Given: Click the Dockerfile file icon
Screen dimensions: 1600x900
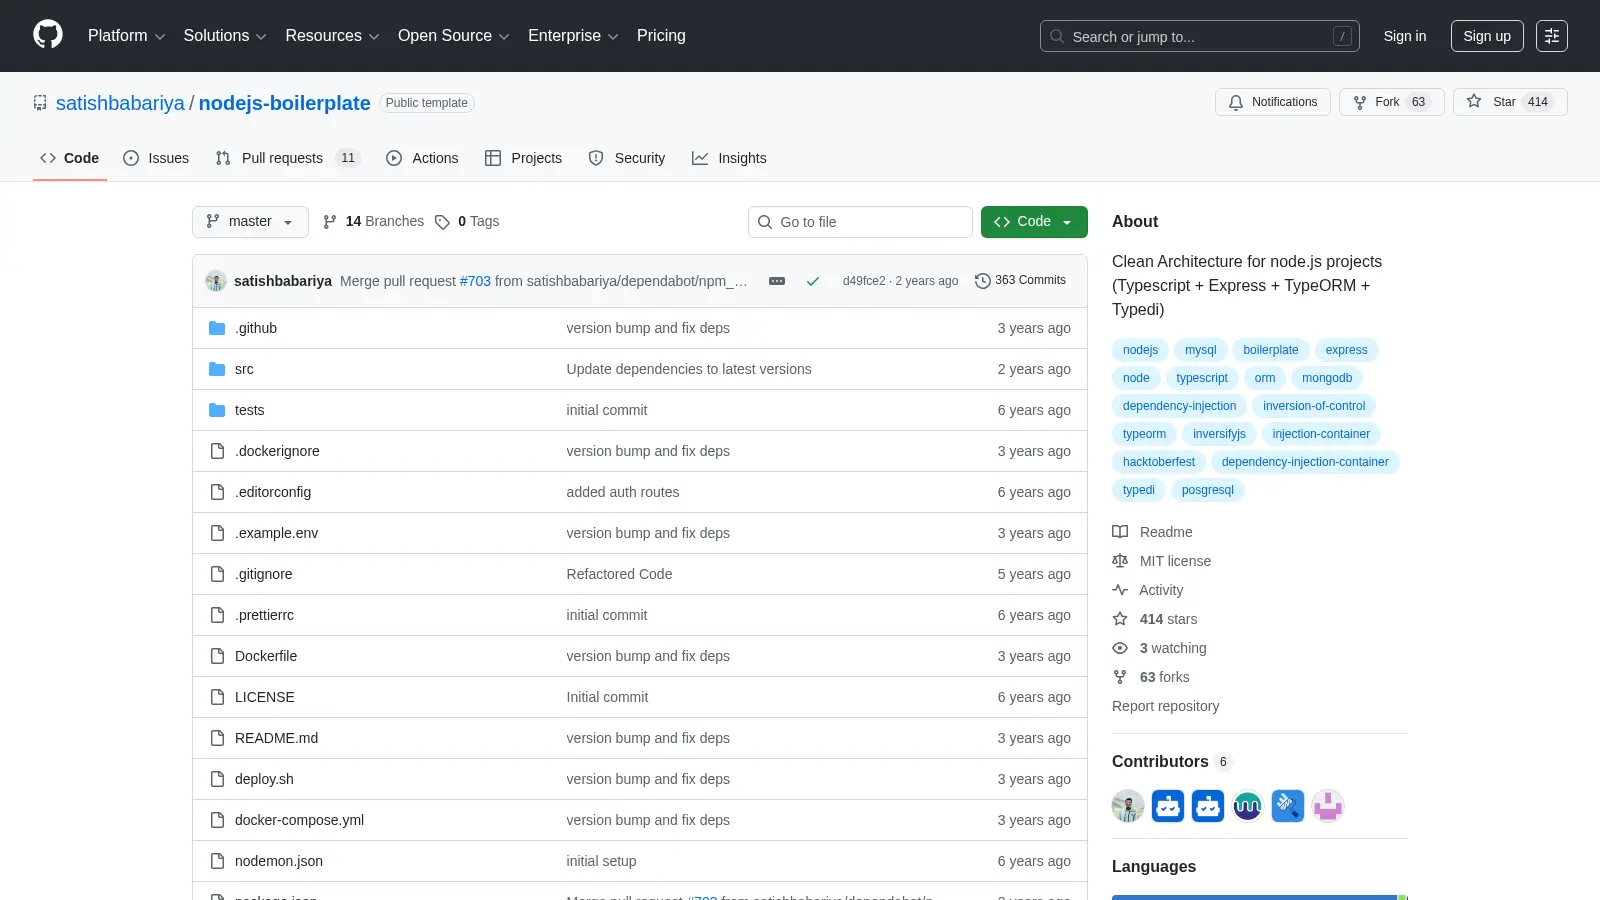Looking at the screenshot, I should (x=217, y=656).
